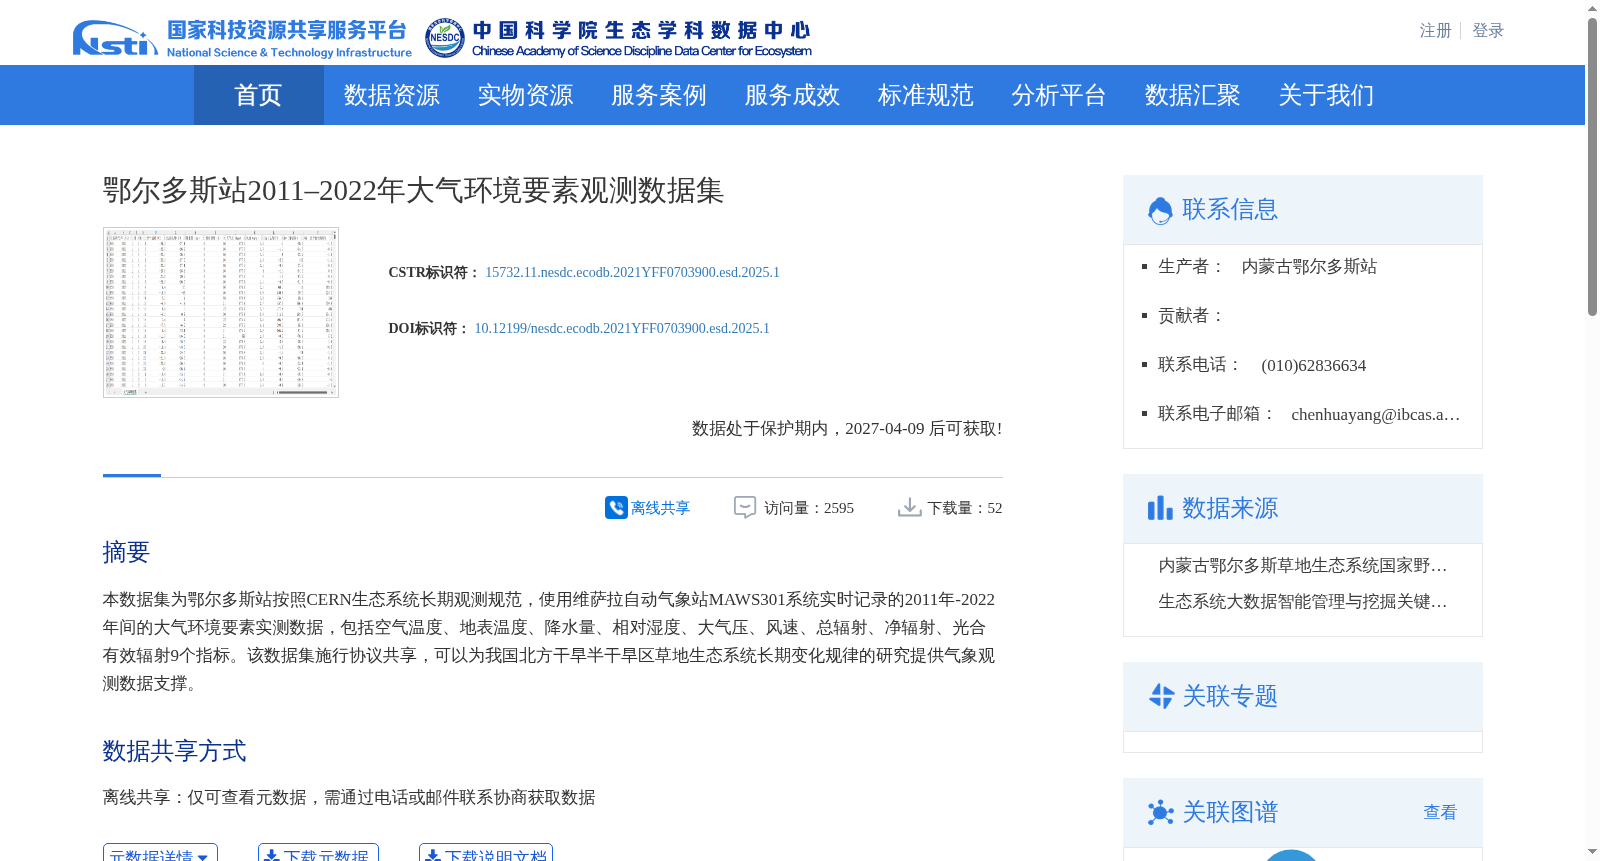Screen dimensions: 1600x861
Task: Click the phone number (010)62836634
Action: (1313, 365)
